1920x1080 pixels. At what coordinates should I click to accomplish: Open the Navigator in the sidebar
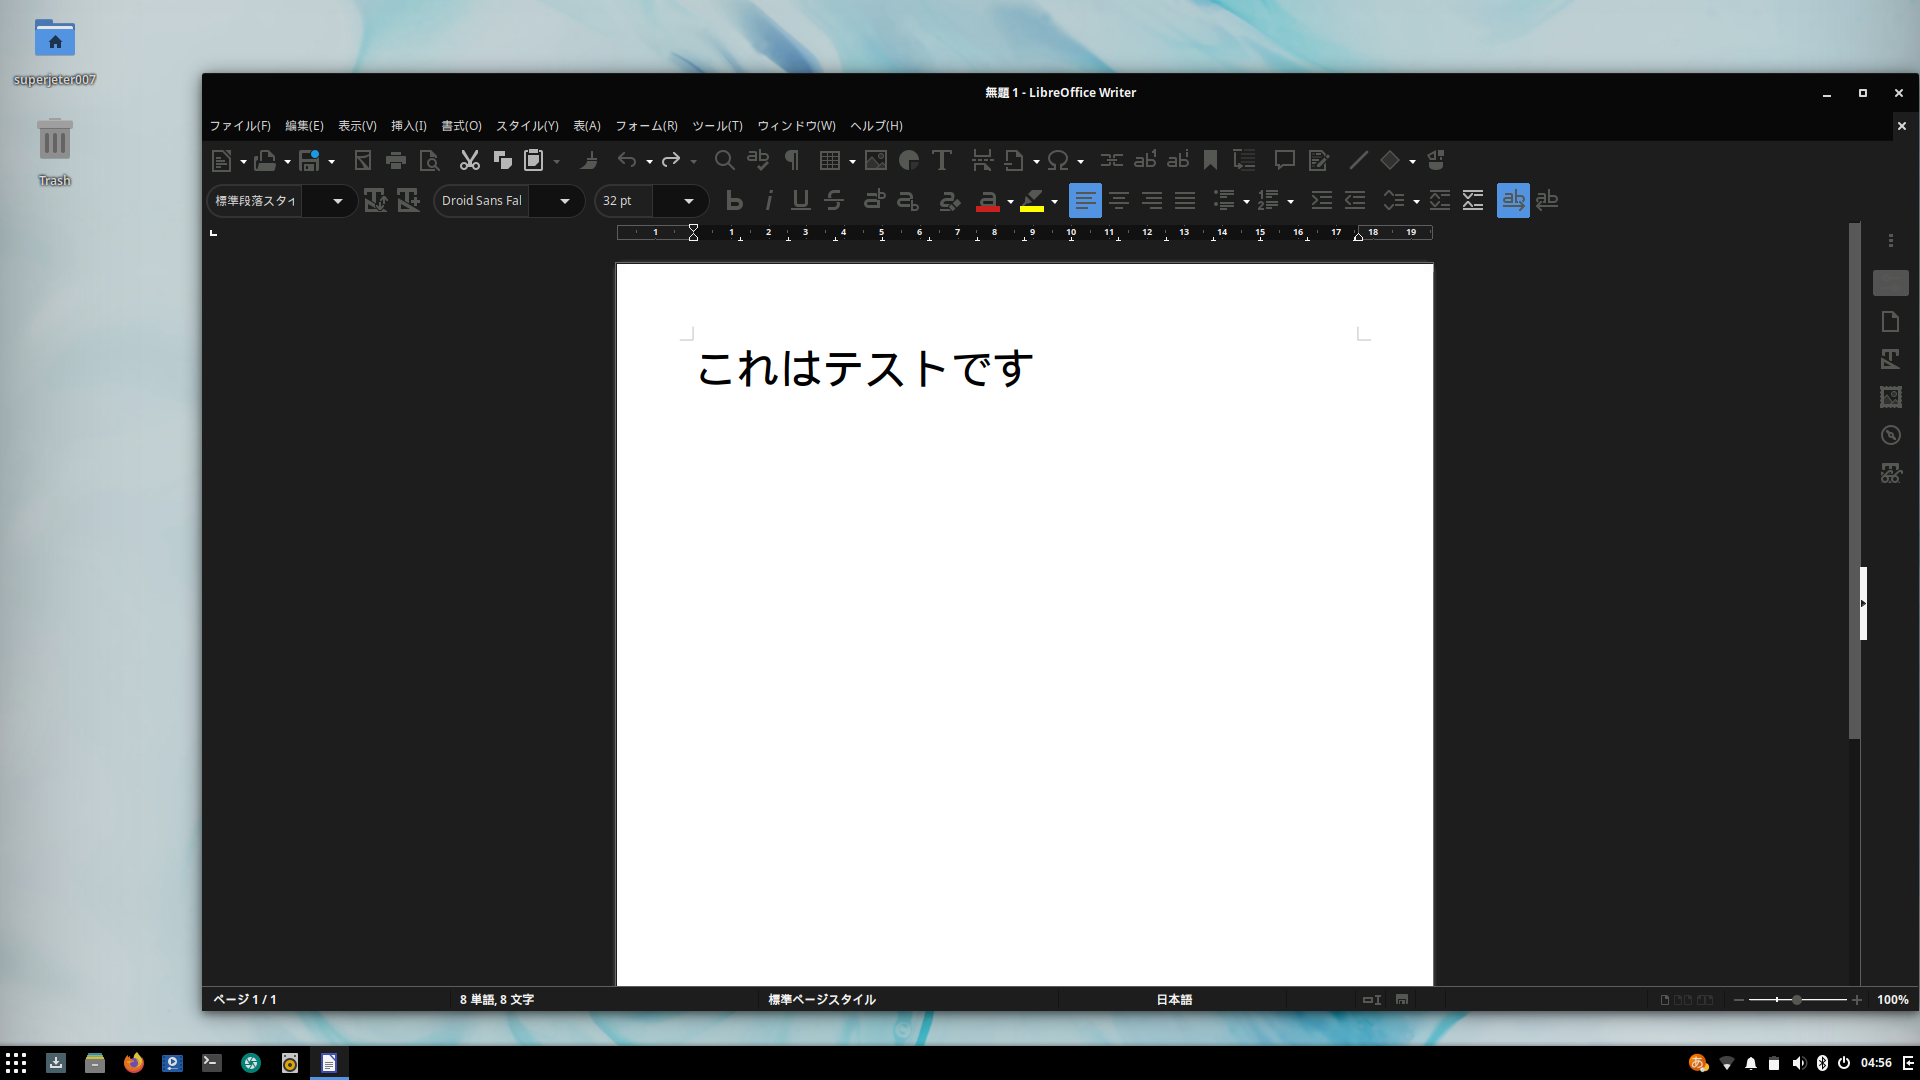pyautogui.click(x=1890, y=435)
